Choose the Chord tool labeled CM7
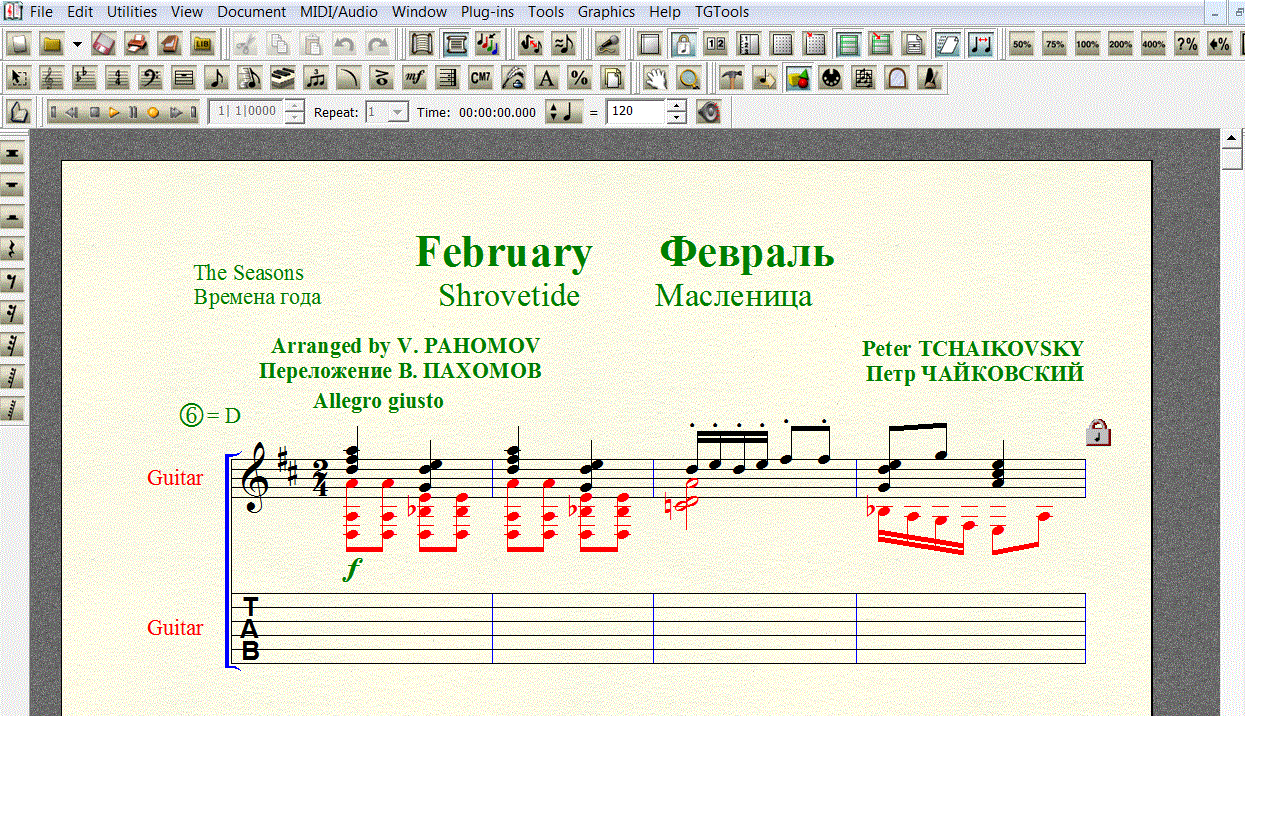1274x813 pixels. point(480,78)
